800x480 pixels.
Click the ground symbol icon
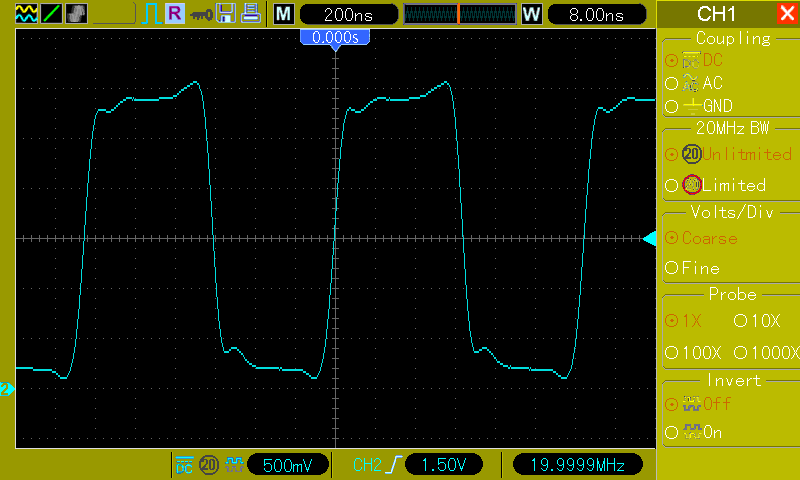[692, 106]
